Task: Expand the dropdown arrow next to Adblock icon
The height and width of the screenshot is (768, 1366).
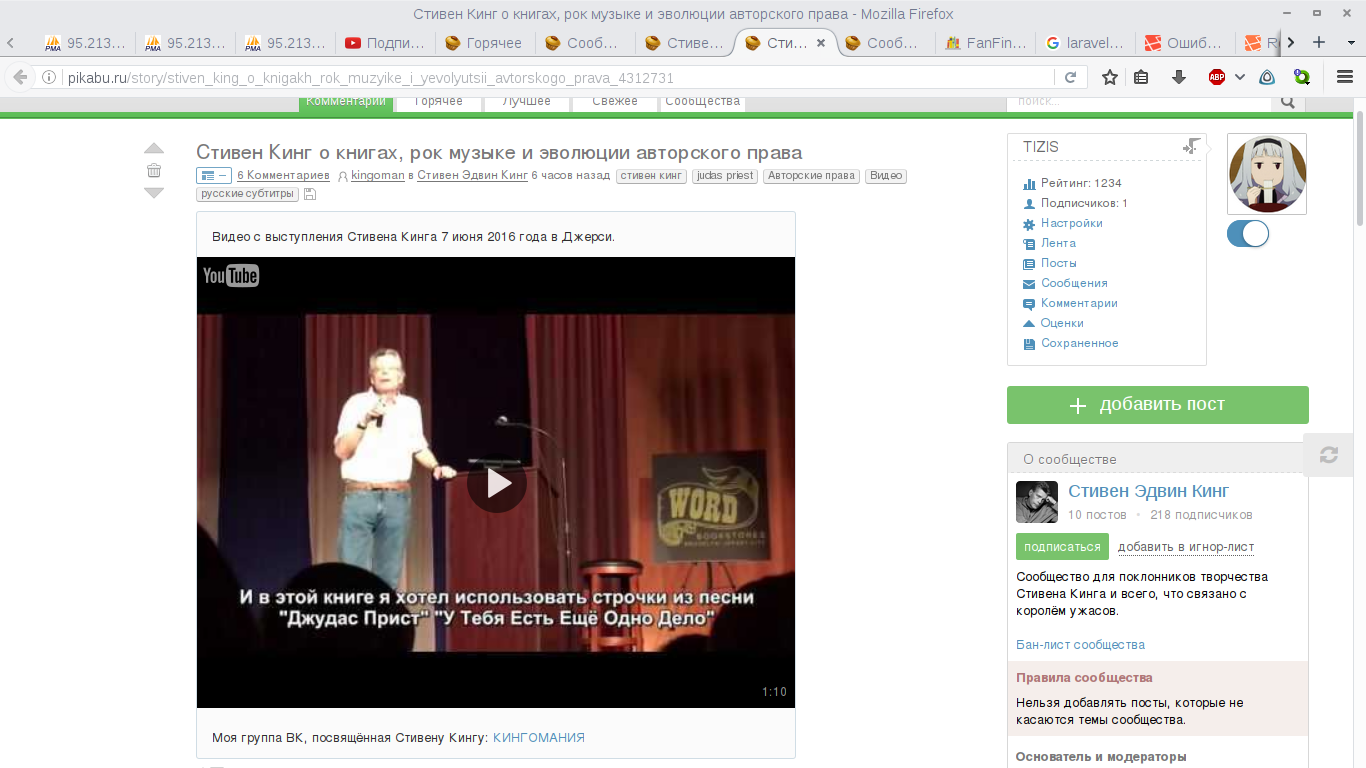Action: (1240, 77)
